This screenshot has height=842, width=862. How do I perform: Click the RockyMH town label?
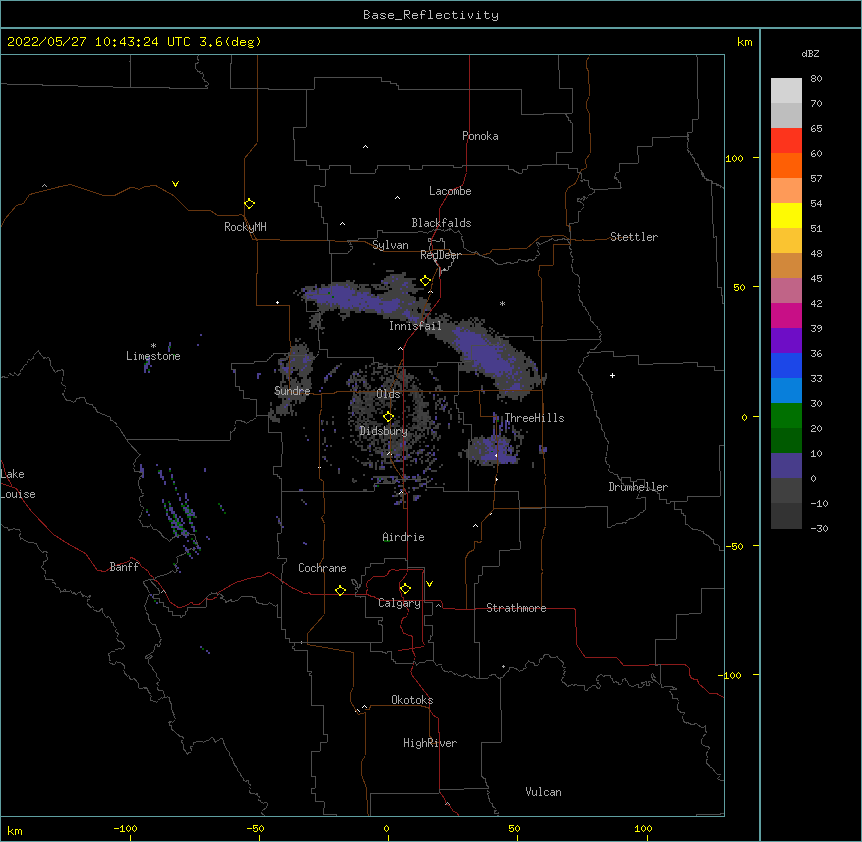coord(245,227)
